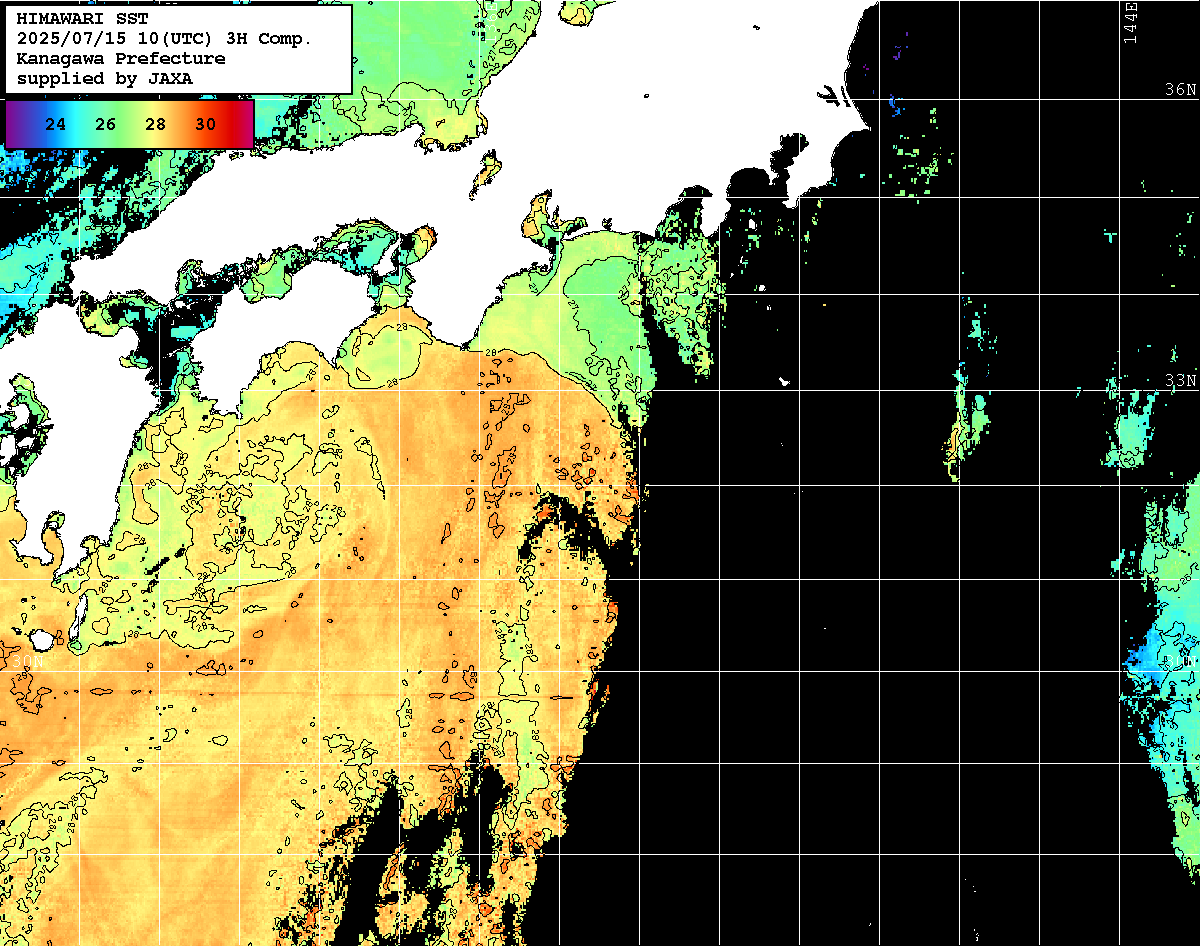This screenshot has width=1200, height=946.
Task: Click the 24 value on temperature legend
Action: click(56, 124)
